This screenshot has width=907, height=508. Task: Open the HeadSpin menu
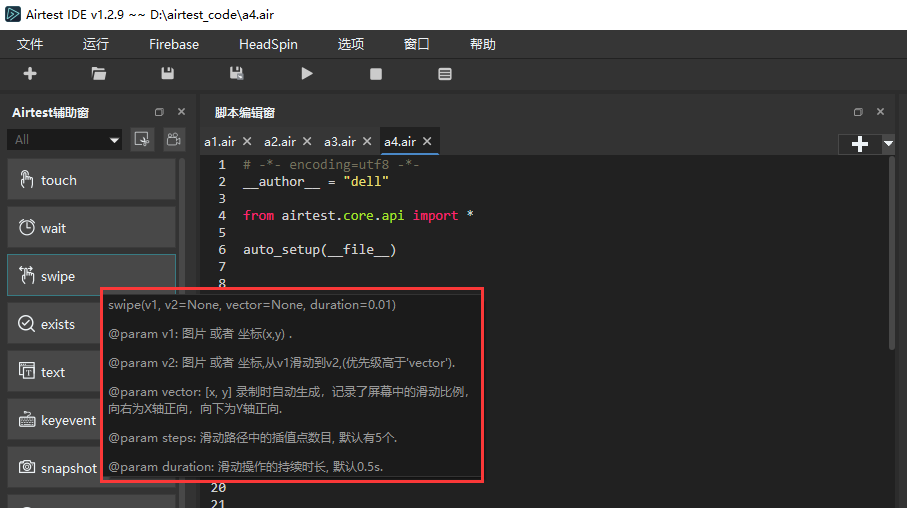pos(268,45)
